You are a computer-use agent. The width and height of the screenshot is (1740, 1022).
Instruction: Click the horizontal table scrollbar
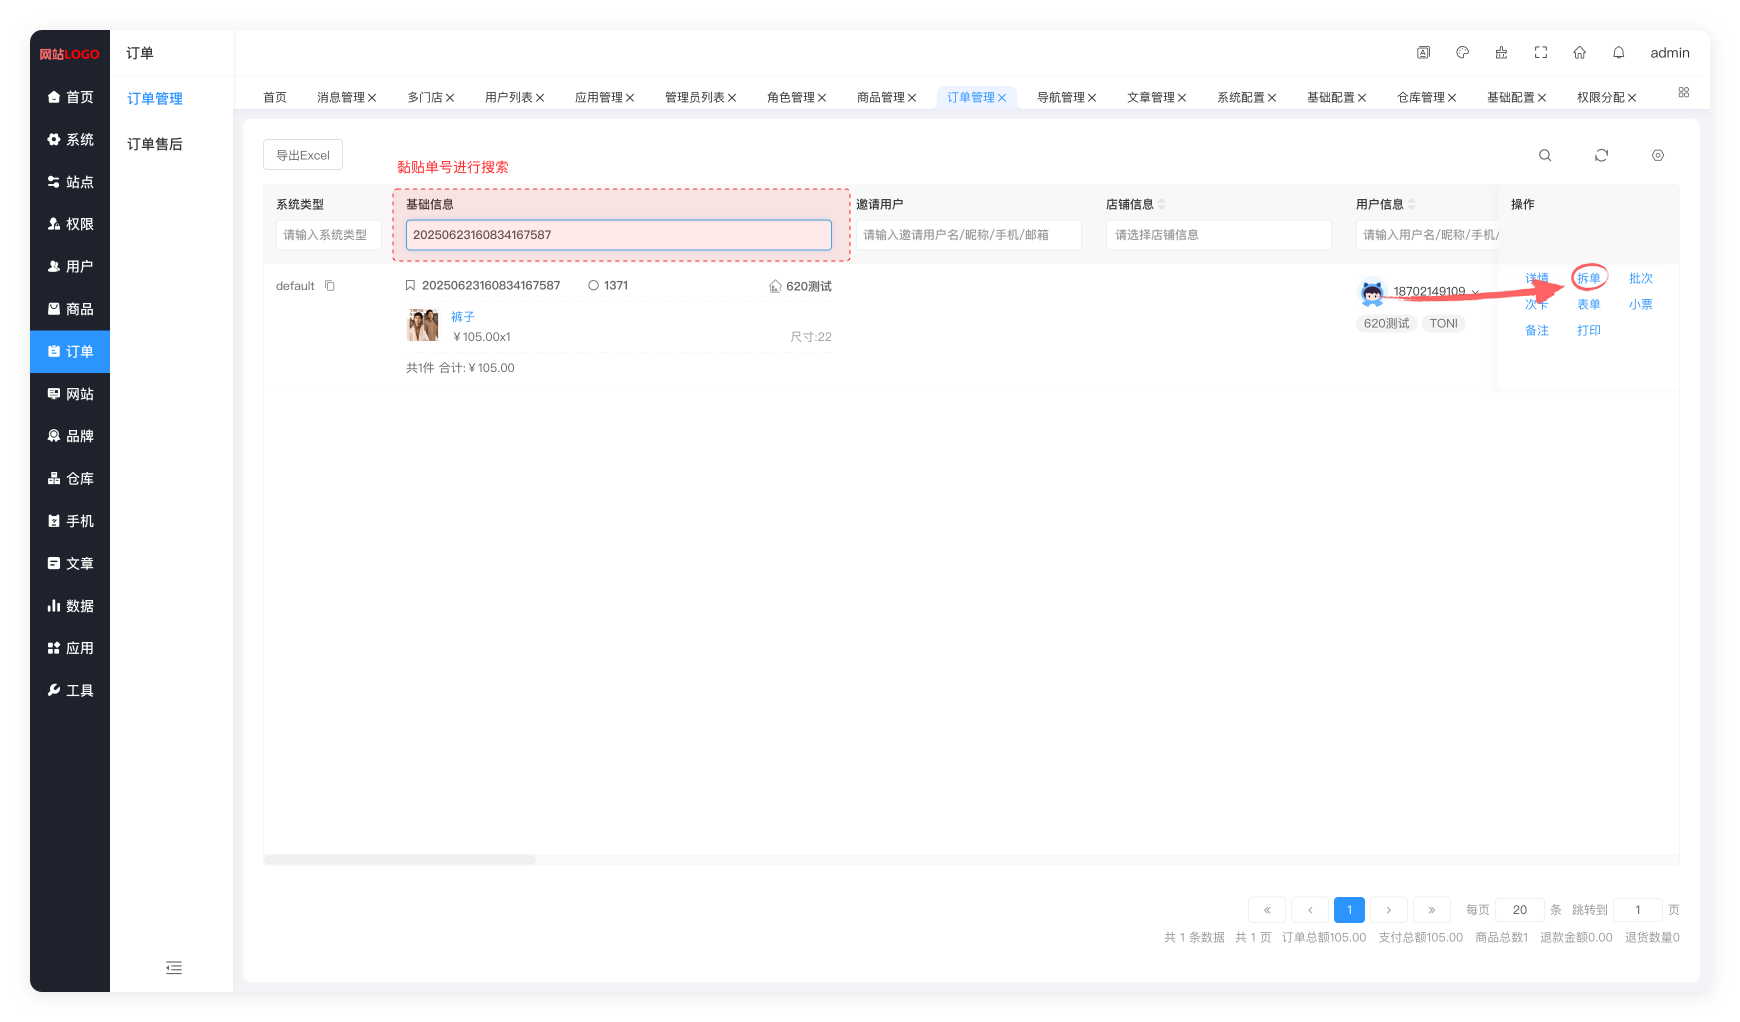[400, 859]
